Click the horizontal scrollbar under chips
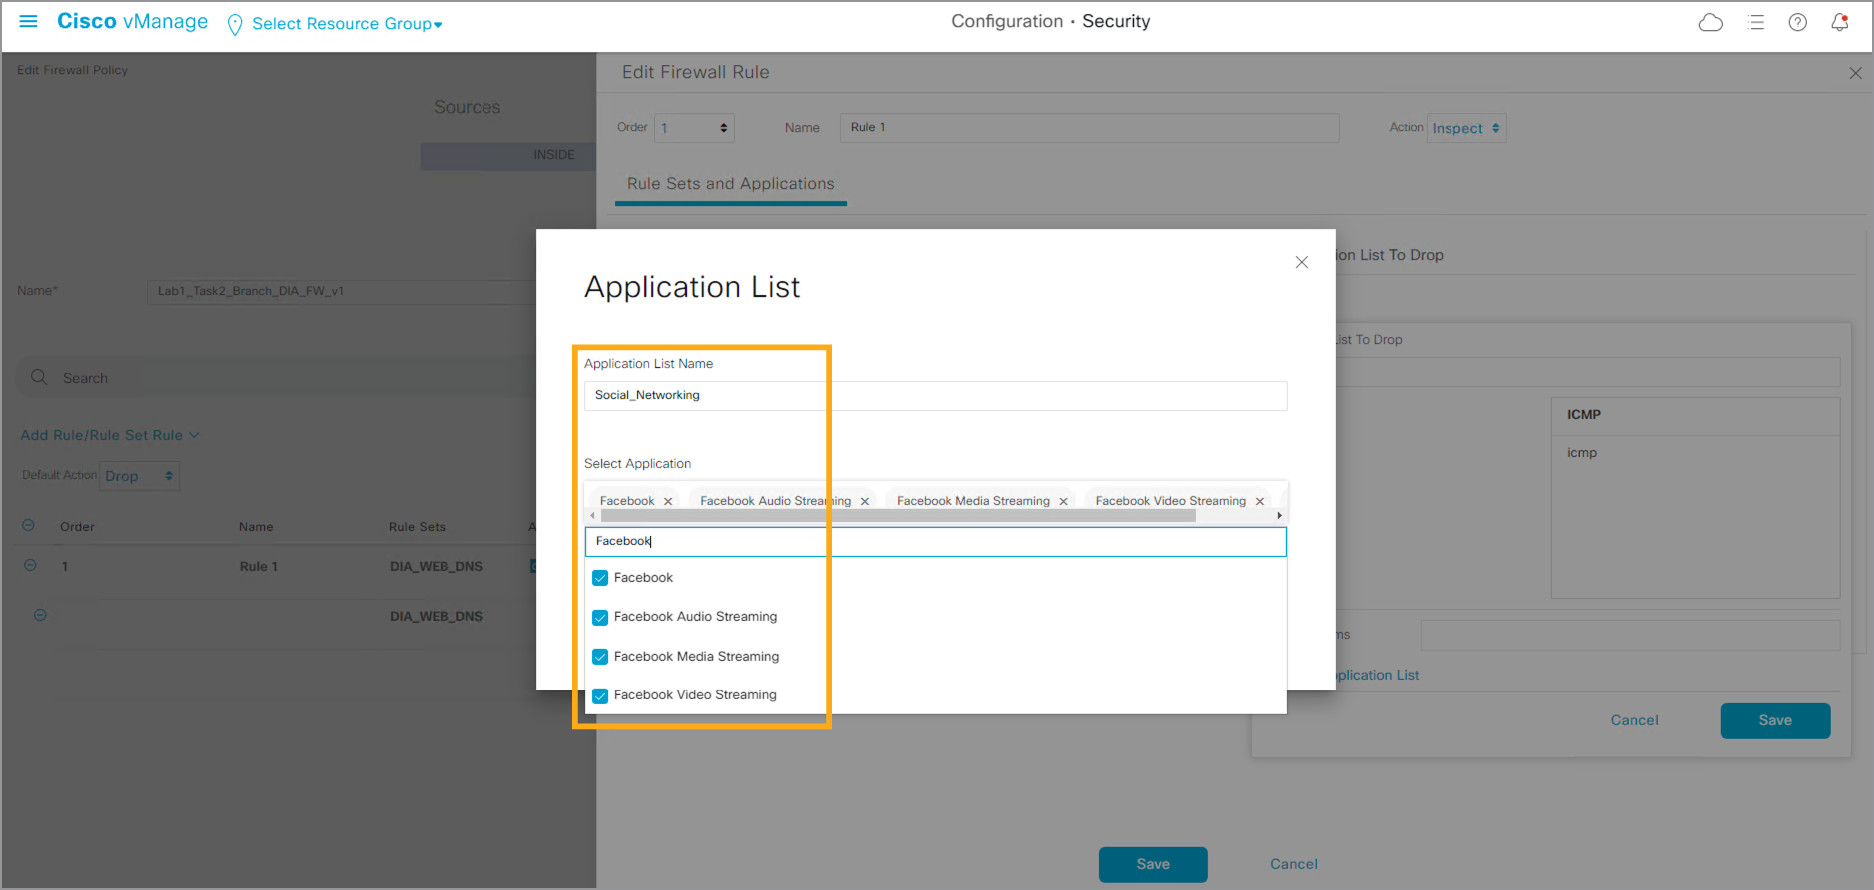The height and width of the screenshot is (890, 1874). (x=898, y=516)
